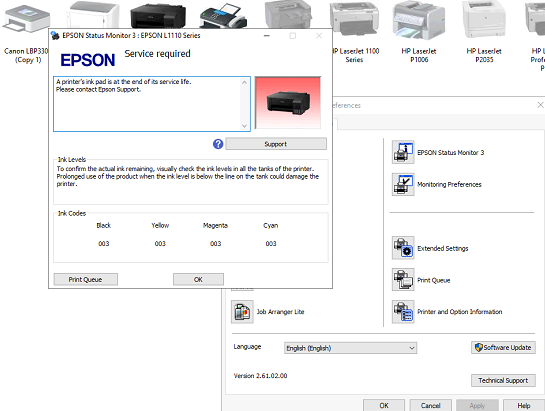
Task: Open the Language dropdown
Action: 350,348
